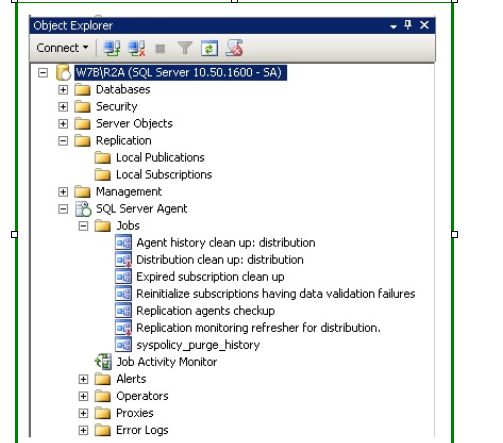Select Expired subscription clean up
503x443 pixels.
(210, 277)
